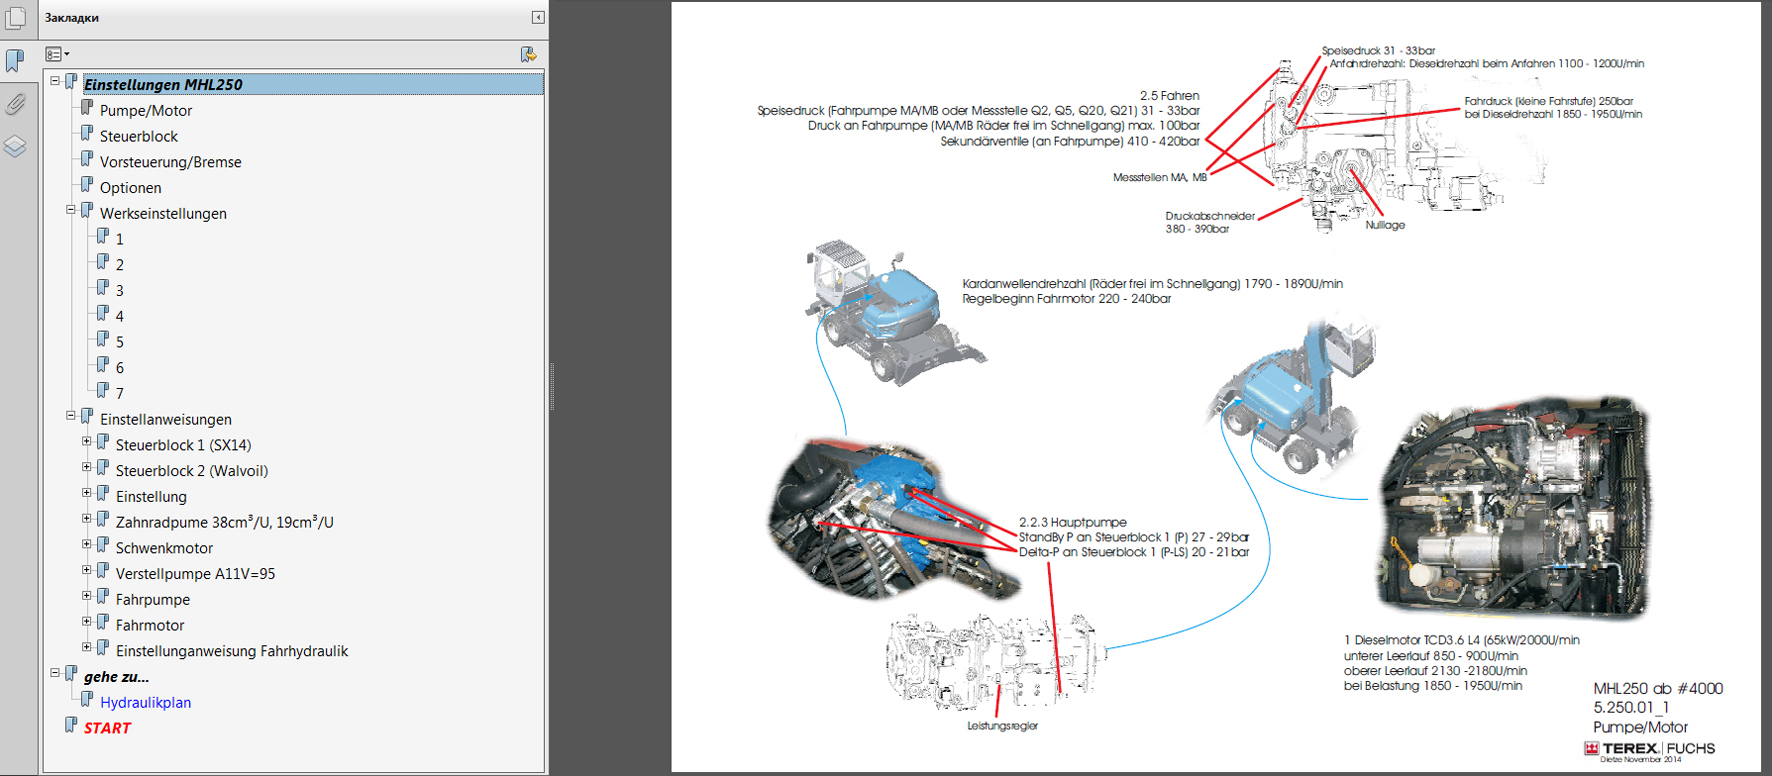Expand the Steuerblock 1 (SX14) bookmark

[x=87, y=442]
